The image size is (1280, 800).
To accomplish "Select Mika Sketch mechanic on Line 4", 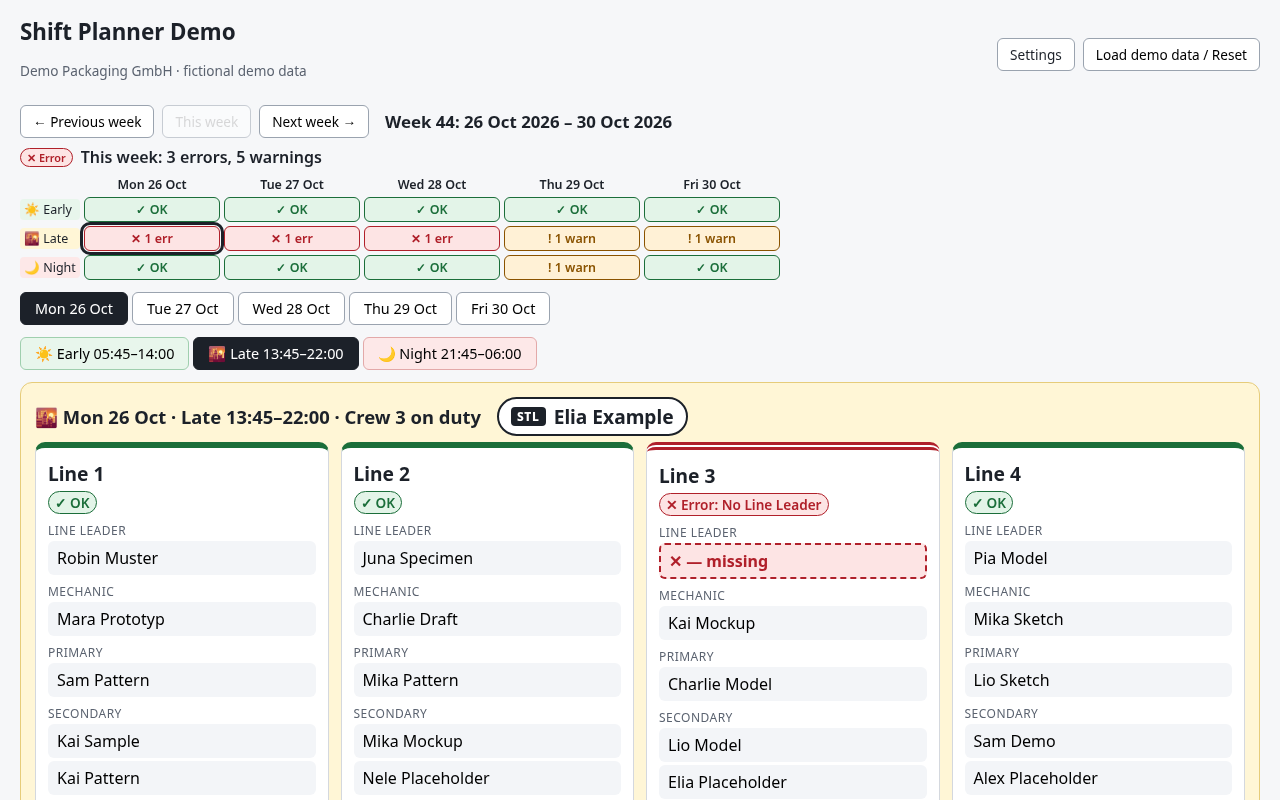I will (x=1098, y=619).
